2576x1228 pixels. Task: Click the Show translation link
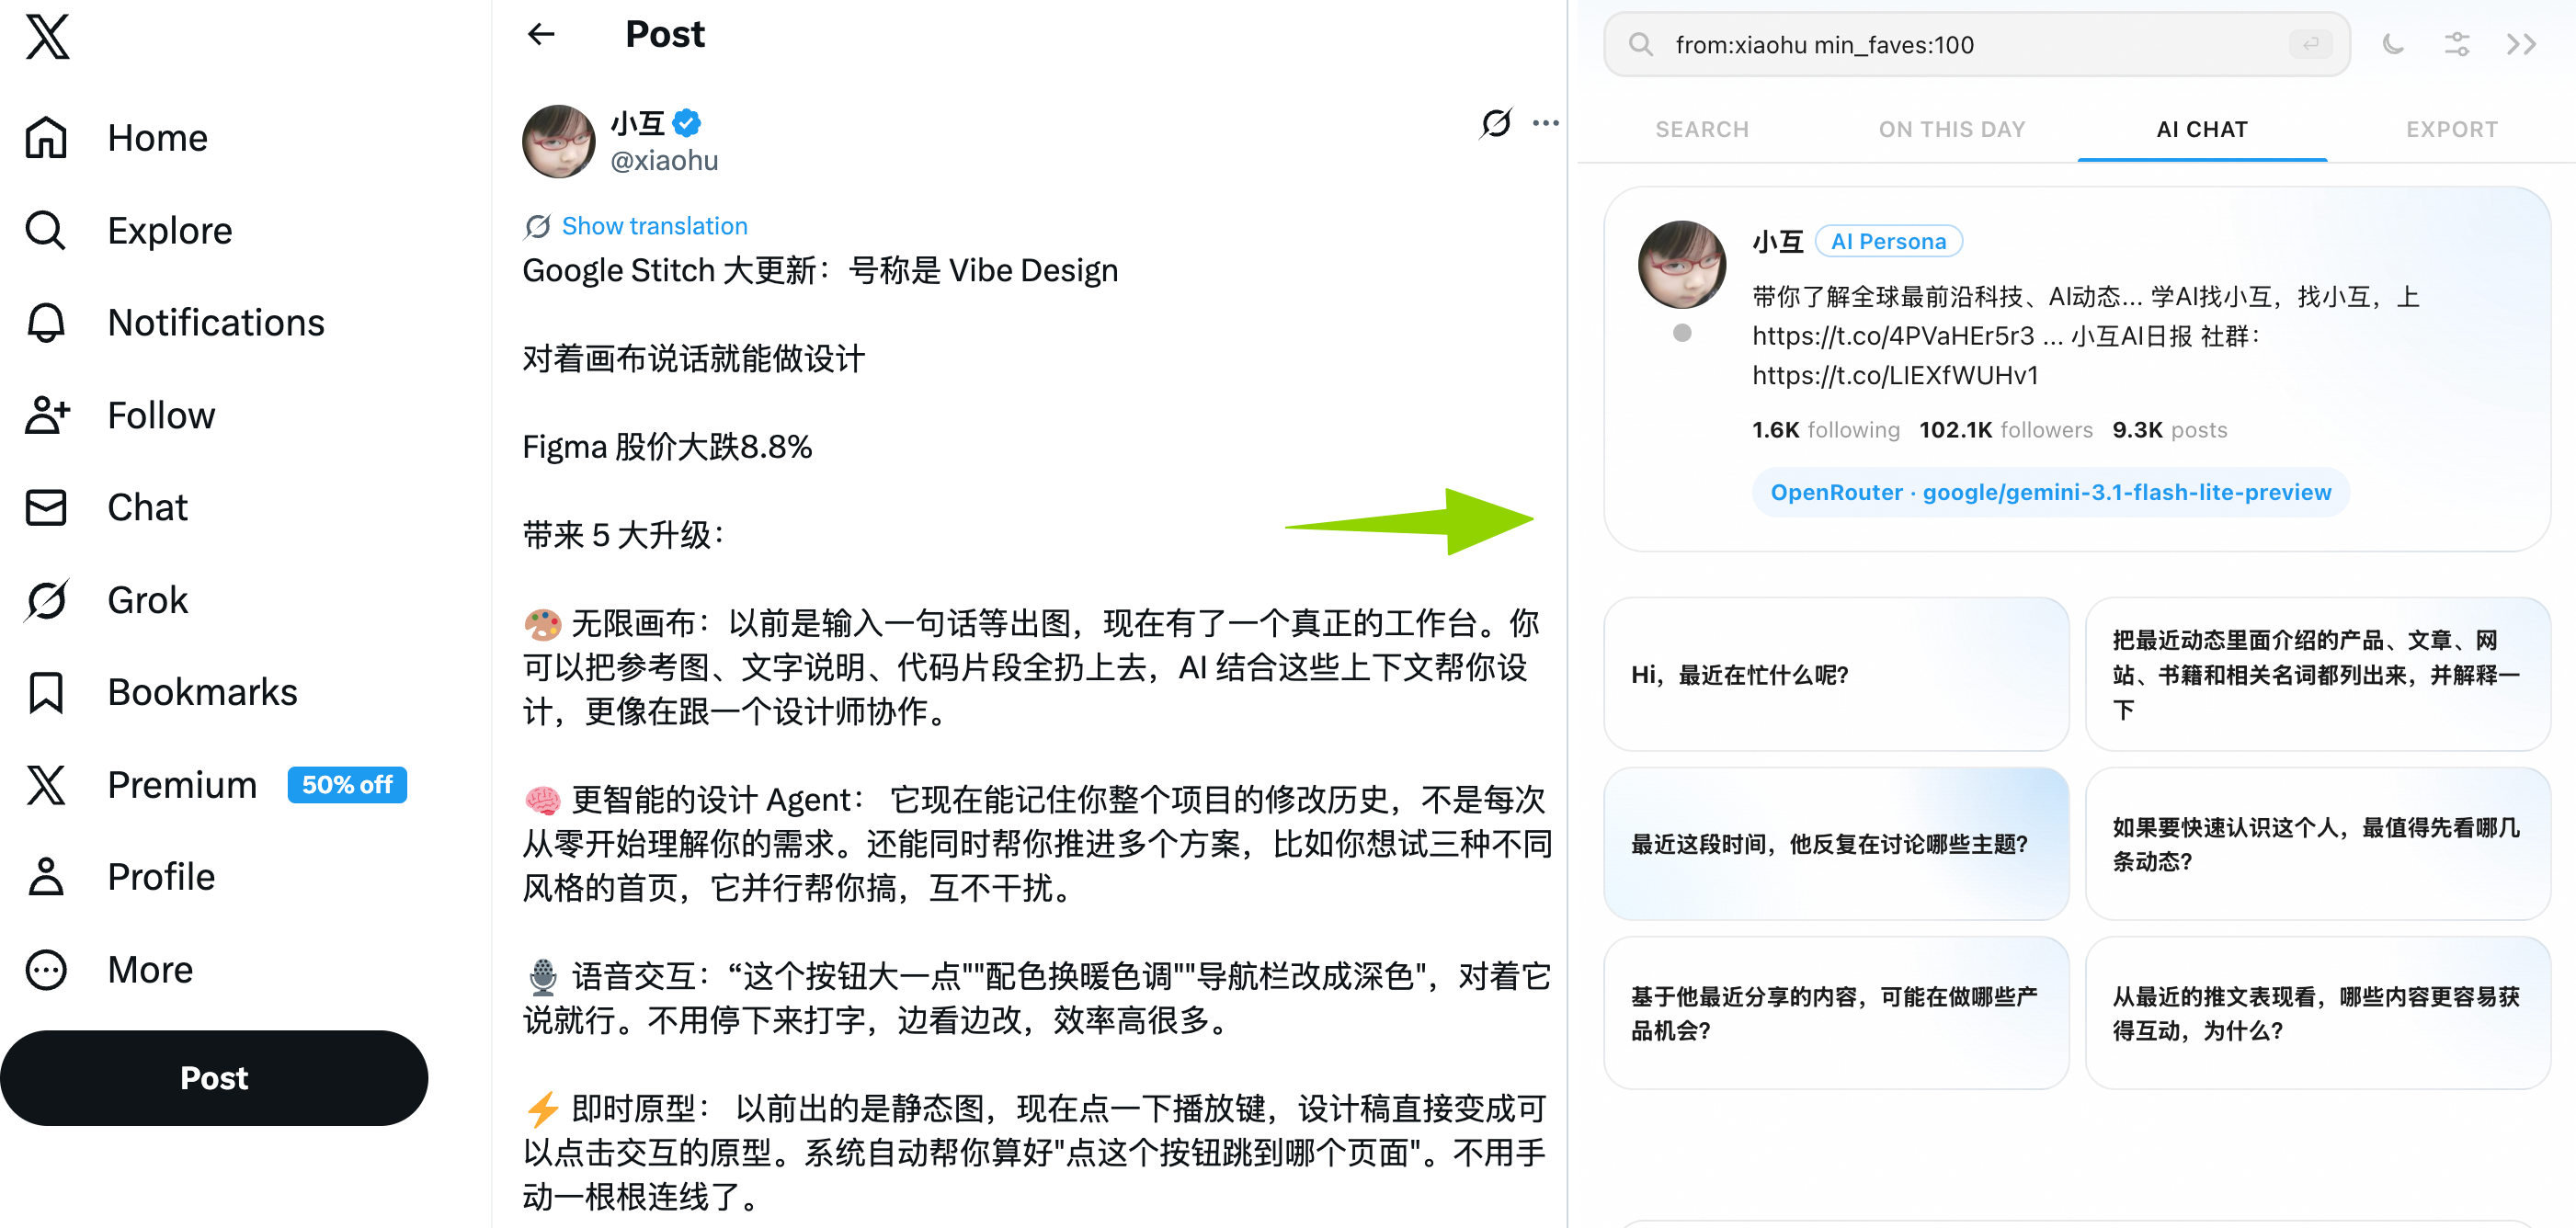pyautogui.click(x=654, y=226)
